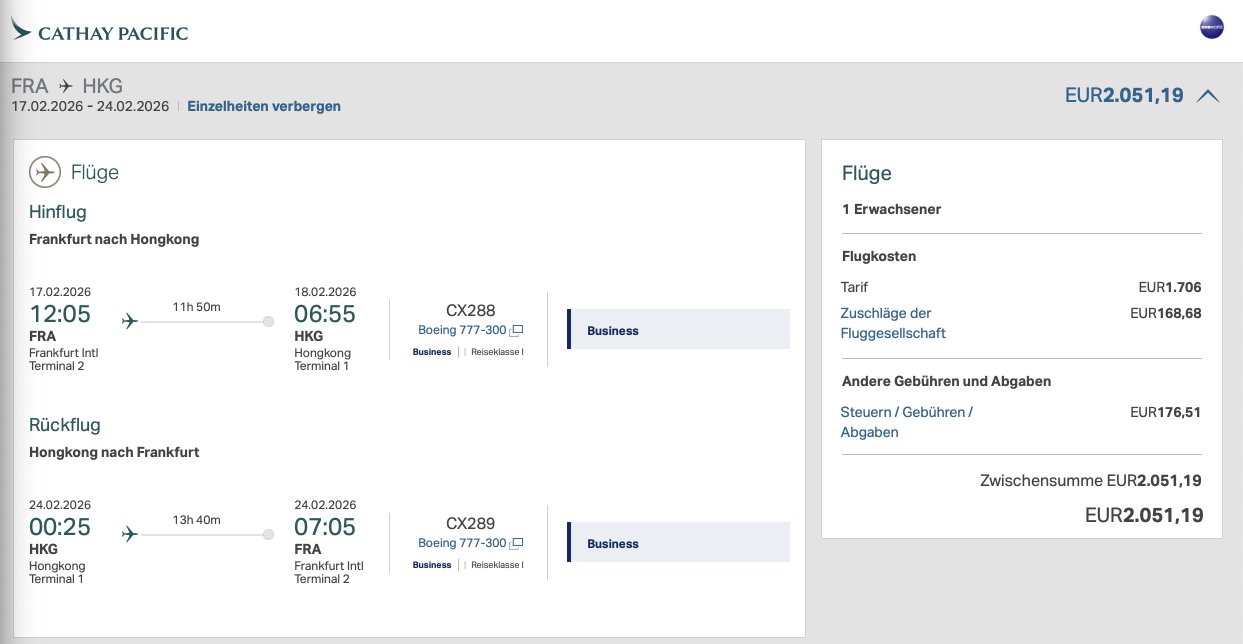Click the endpoint dot on the 11h 50m line
Viewport: 1243px width, 644px height.
[x=268, y=321]
